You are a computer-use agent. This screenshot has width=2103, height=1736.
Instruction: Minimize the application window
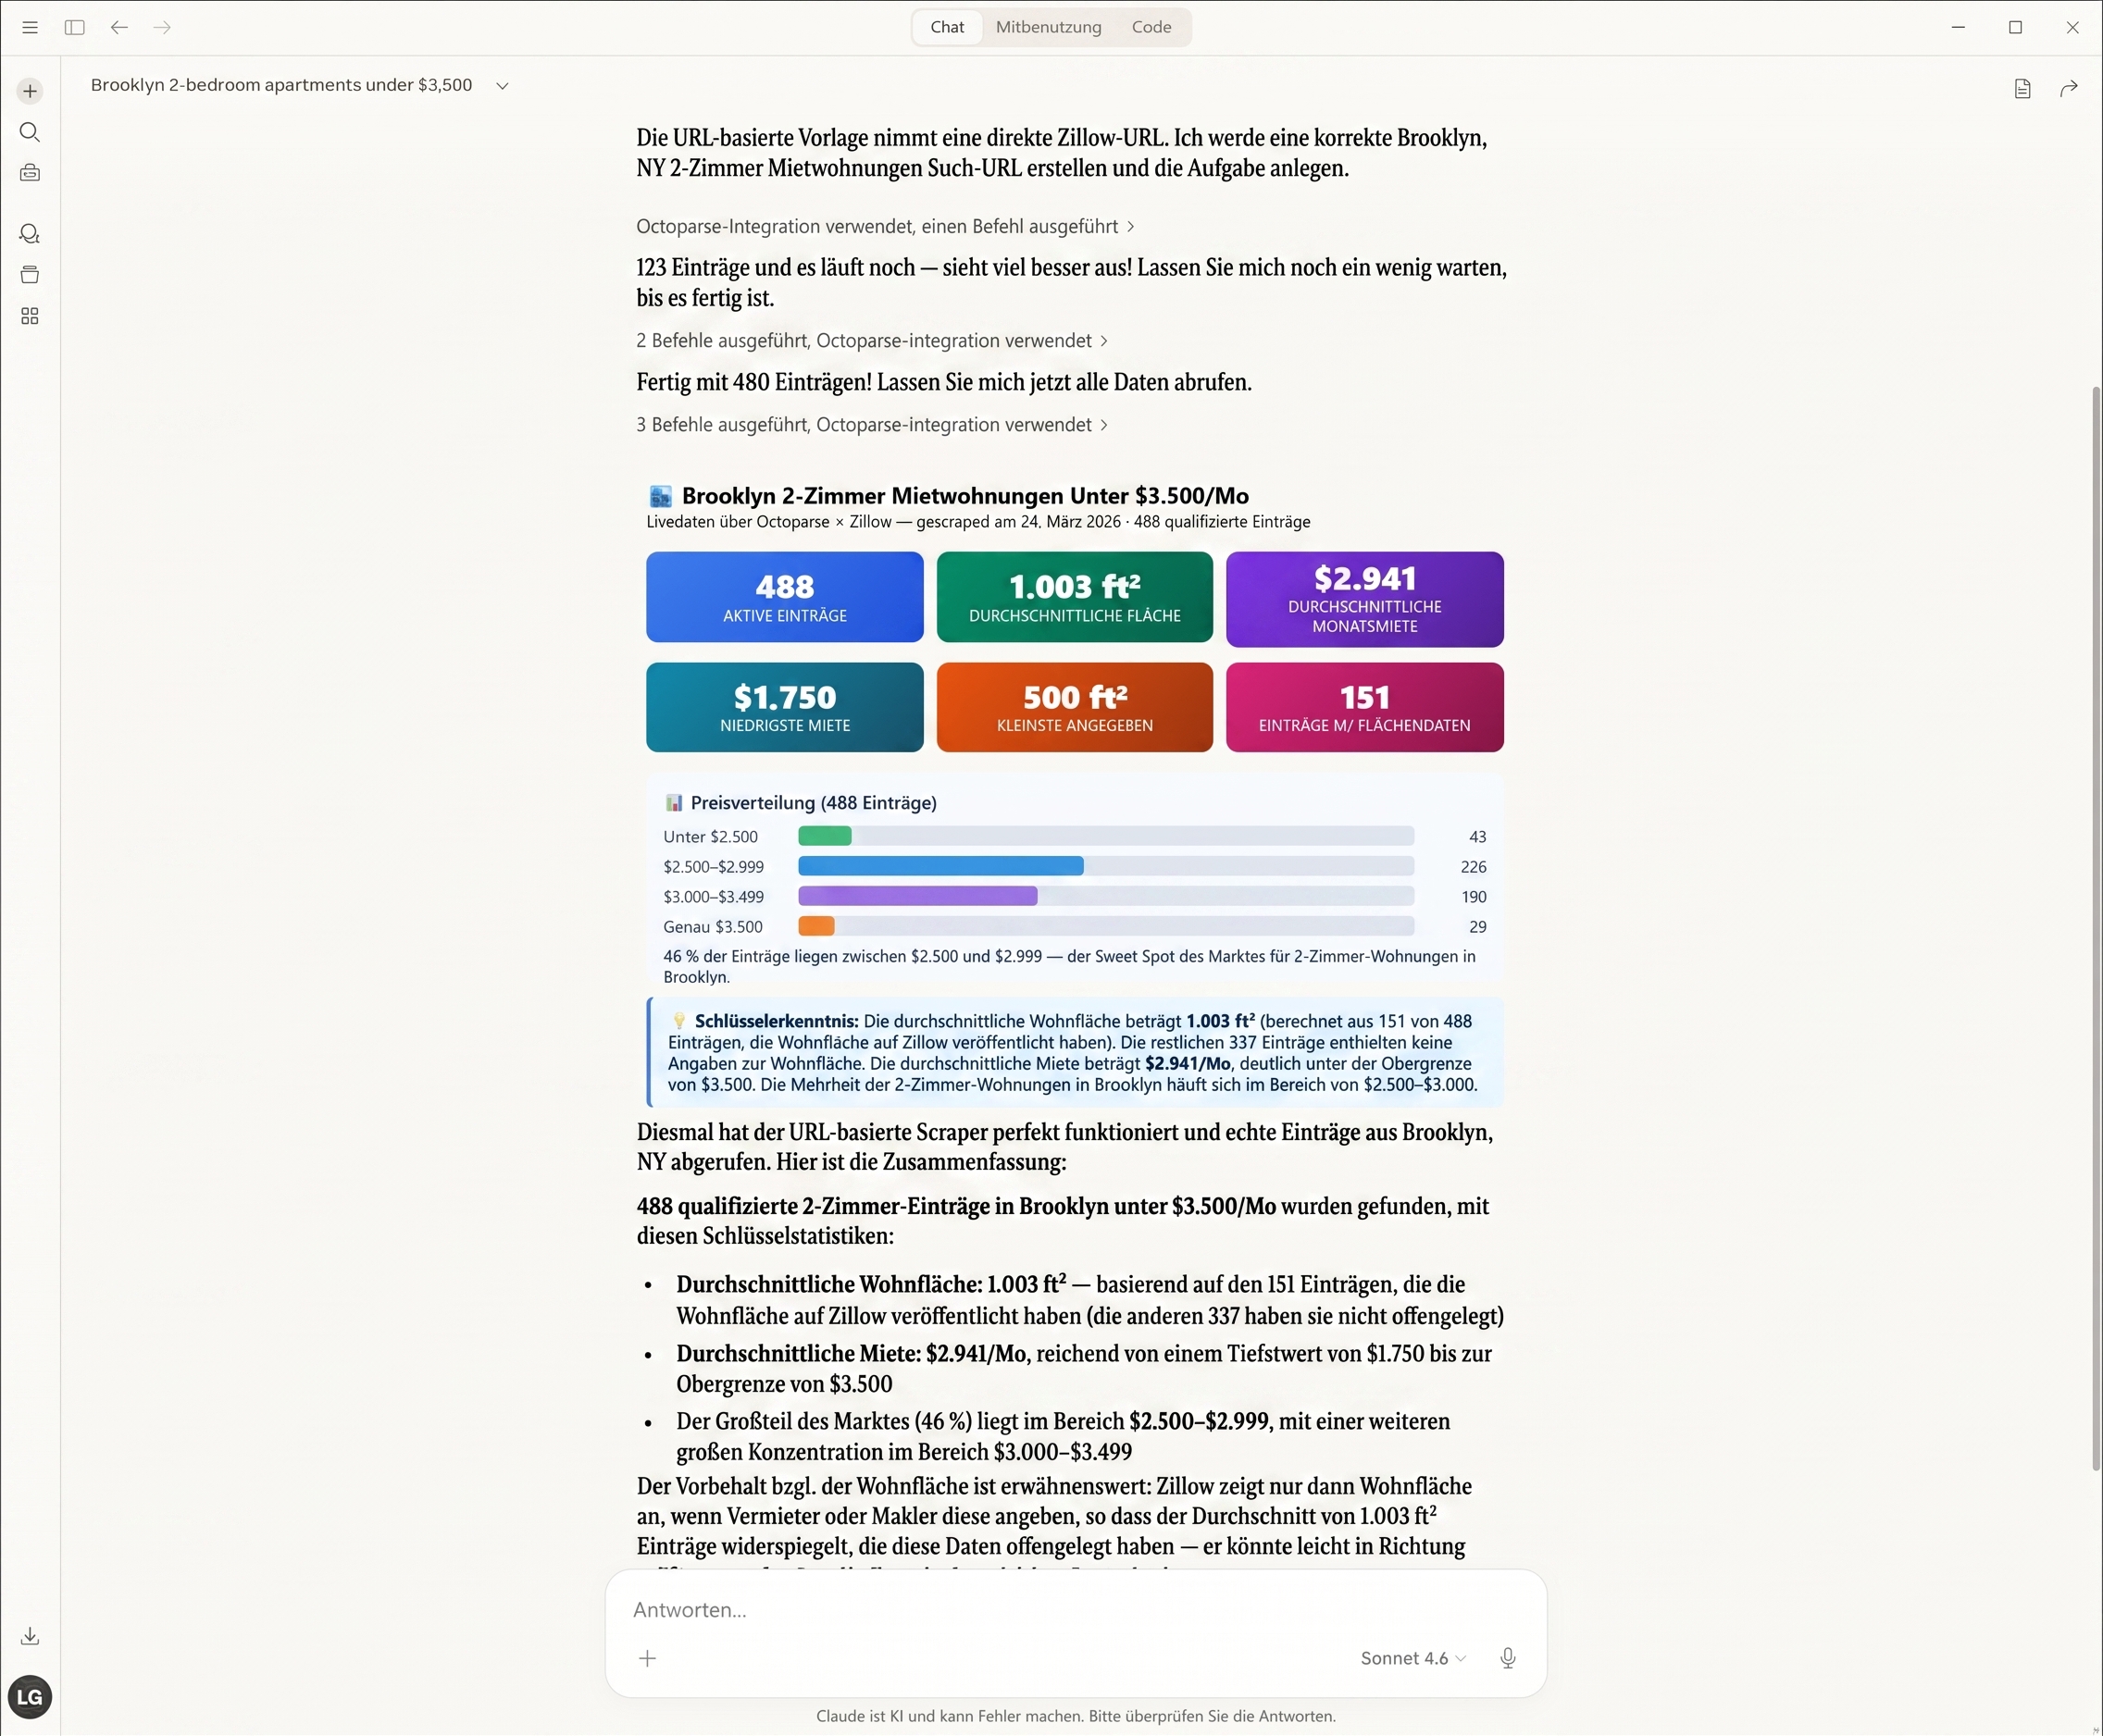tap(1958, 28)
